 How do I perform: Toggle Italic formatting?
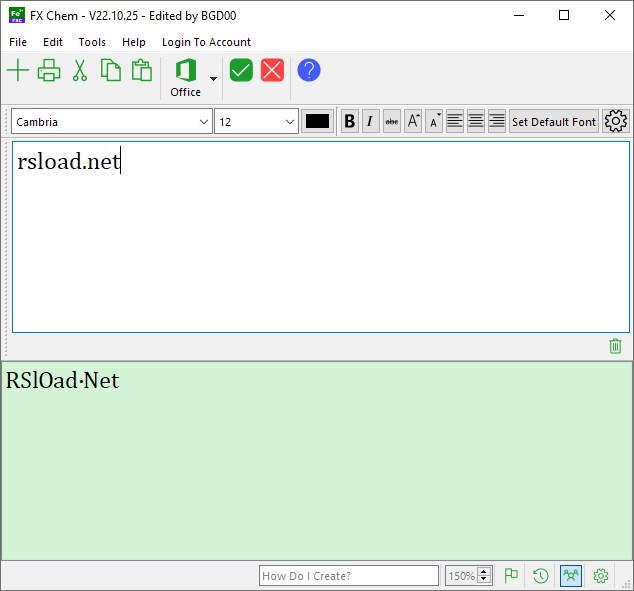(370, 121)
